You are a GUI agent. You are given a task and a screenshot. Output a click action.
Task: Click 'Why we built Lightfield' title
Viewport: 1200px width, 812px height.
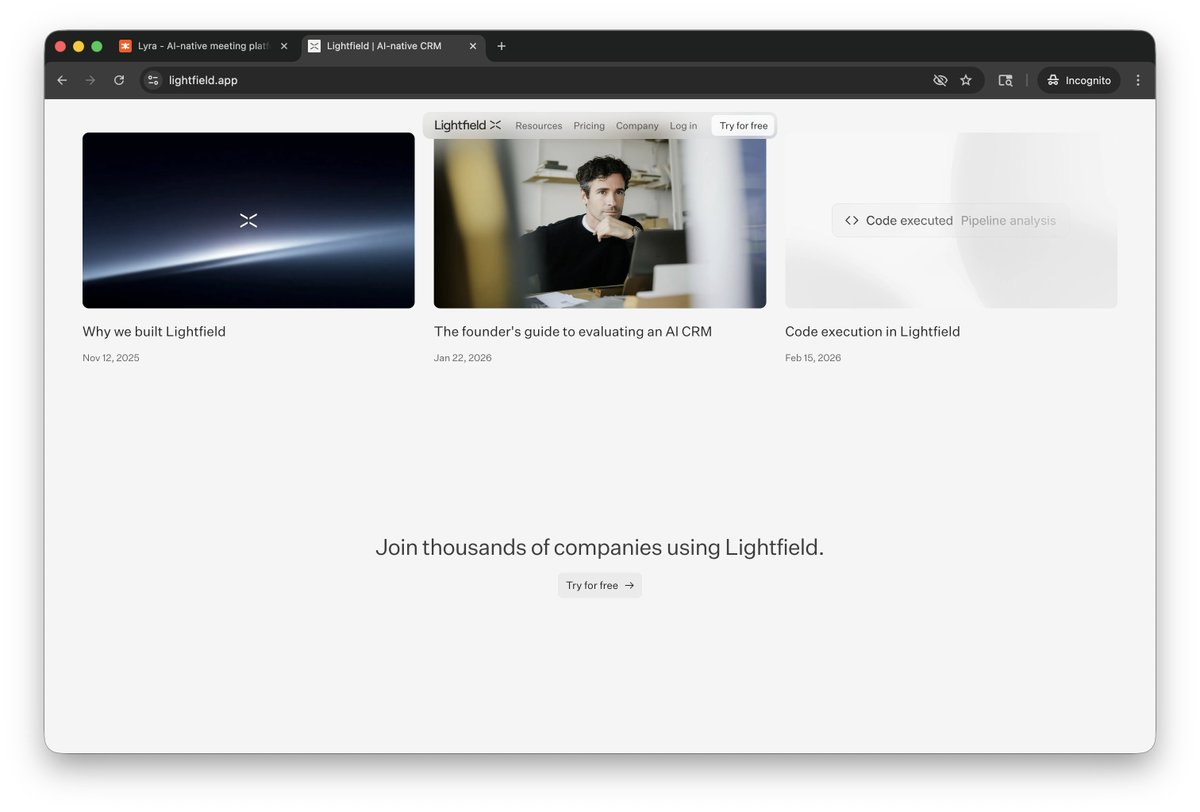pyautogui.click(x=154, y=332)
